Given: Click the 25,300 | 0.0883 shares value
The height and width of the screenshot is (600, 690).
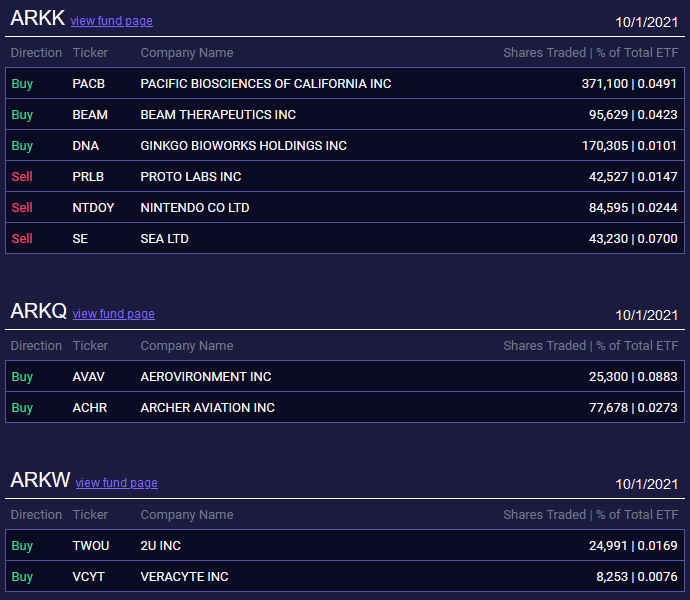Looking at the screenshot, I should click(x=633, y=376).
